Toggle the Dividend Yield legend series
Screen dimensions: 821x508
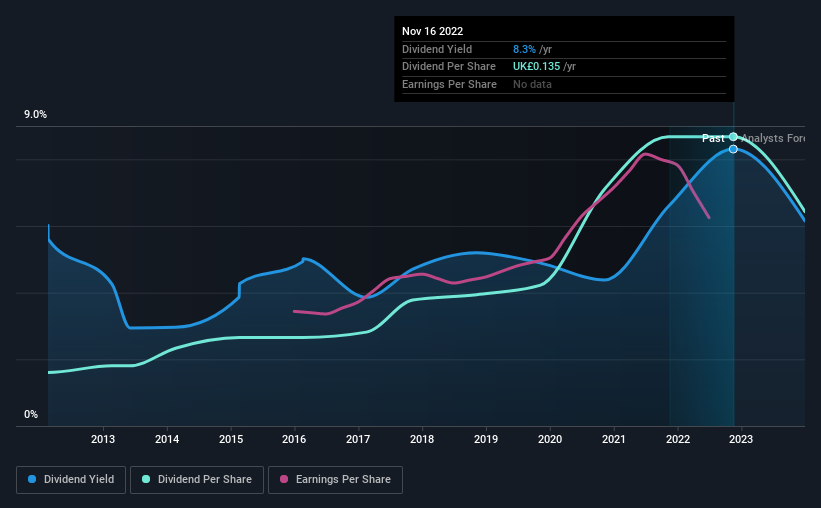click(71, 480)
